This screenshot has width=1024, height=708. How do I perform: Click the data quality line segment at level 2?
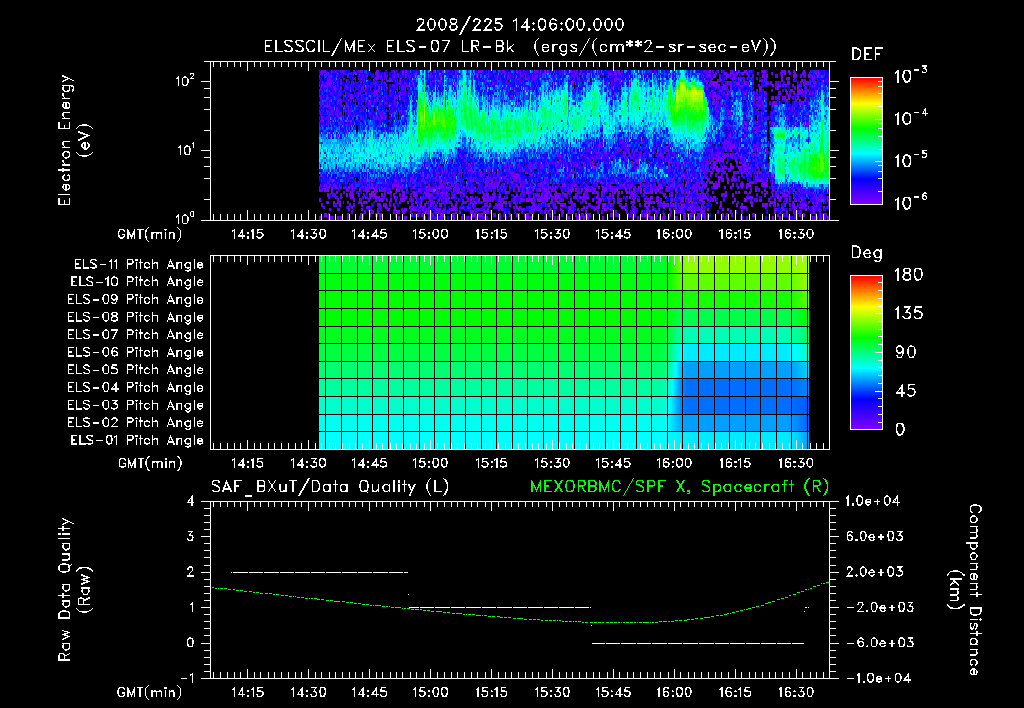tap(319, 572)
